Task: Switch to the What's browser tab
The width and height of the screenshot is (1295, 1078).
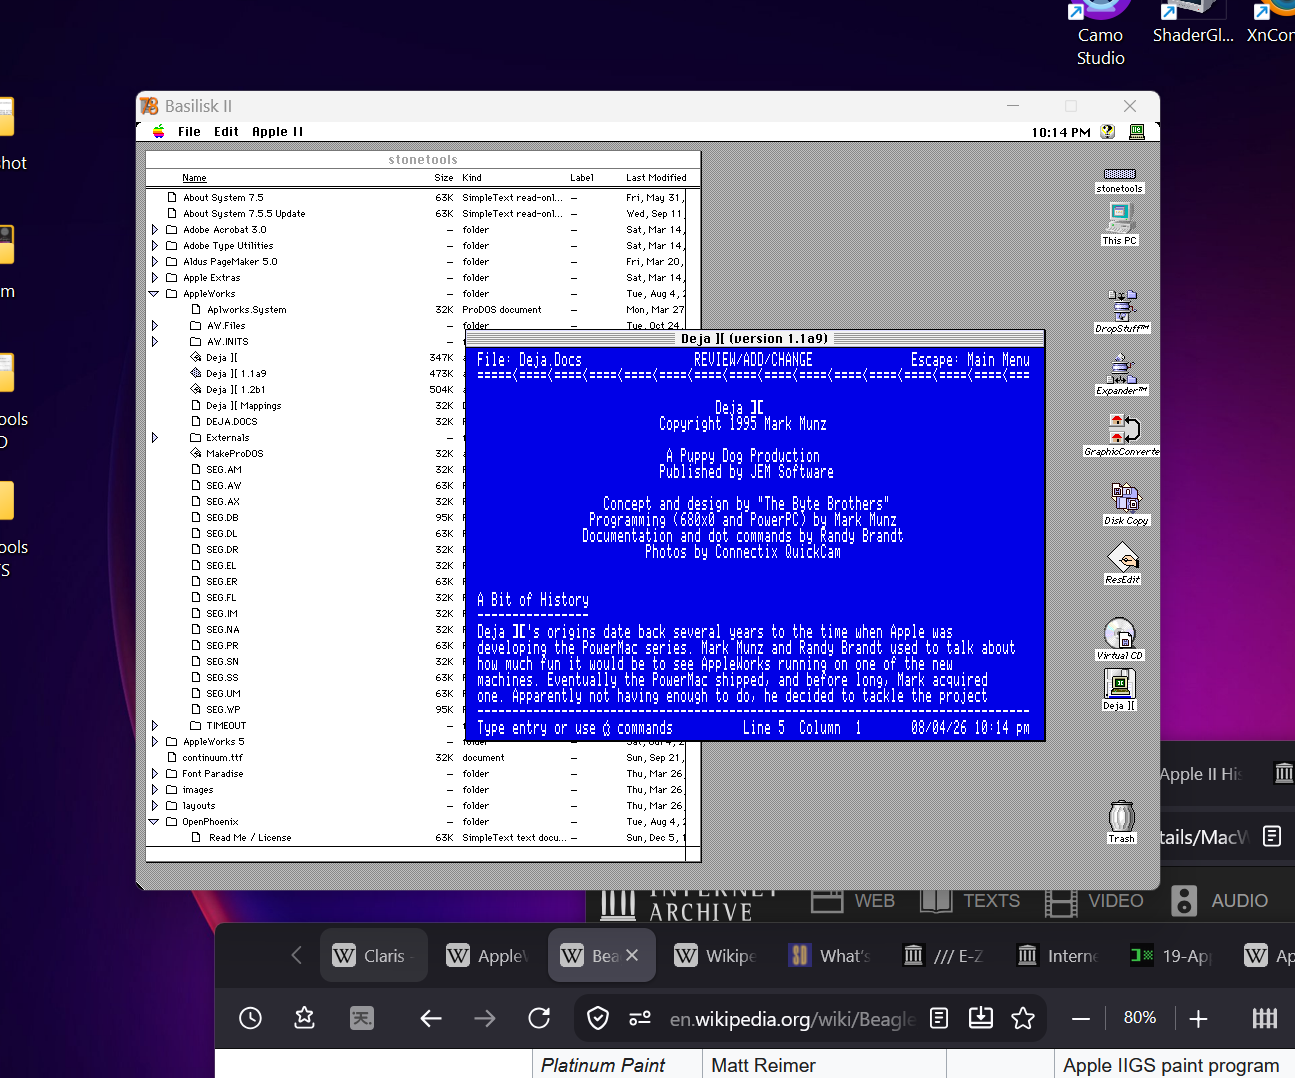Action: pyautogui.click(x=830, y=956)
